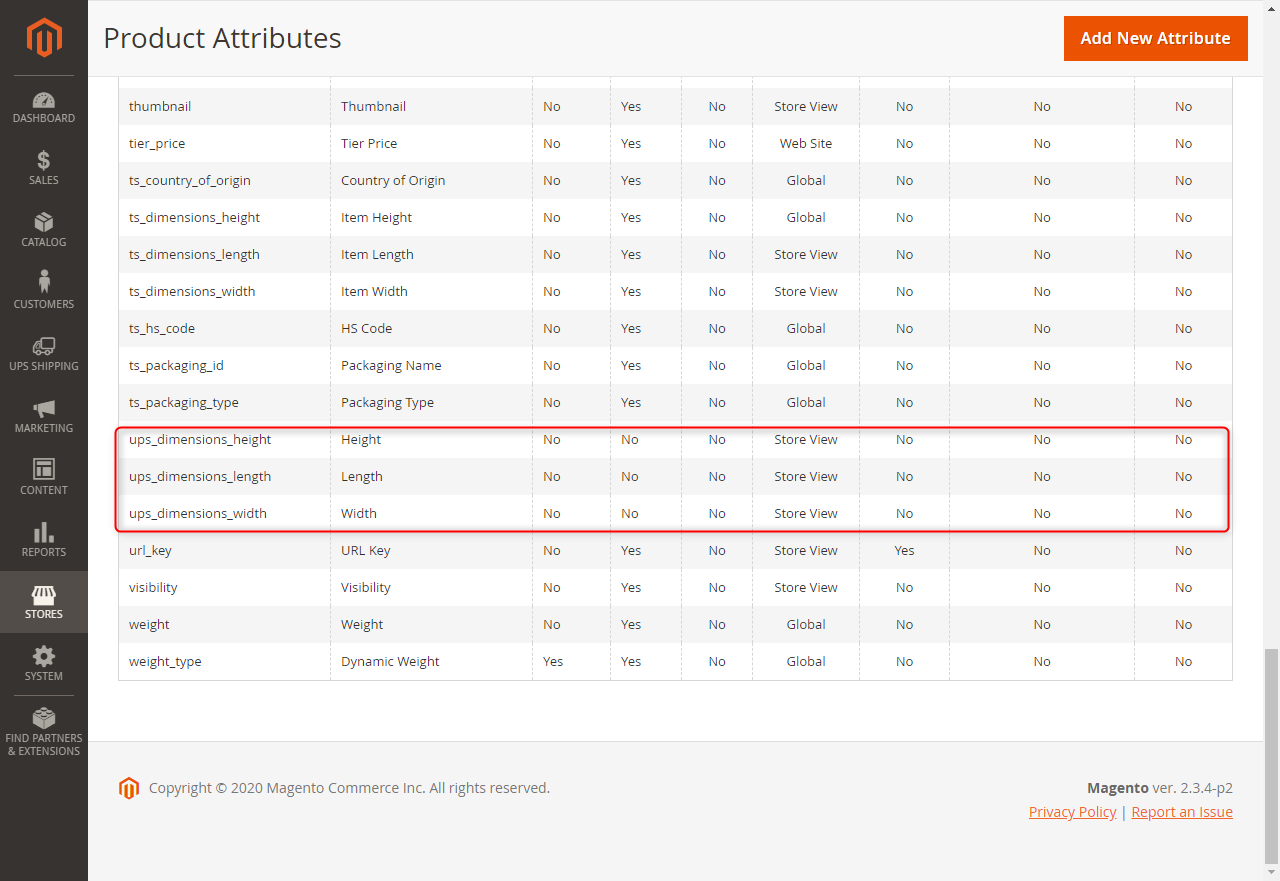Click the Packaging Type label
Viewport: 1280px width, 881px height.
[388, 402]
